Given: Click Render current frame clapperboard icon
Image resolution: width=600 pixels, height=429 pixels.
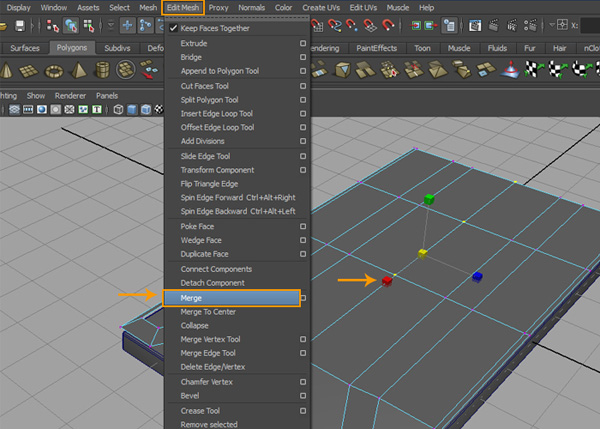Looking at the screenshot, I should (x=494, y=26).
